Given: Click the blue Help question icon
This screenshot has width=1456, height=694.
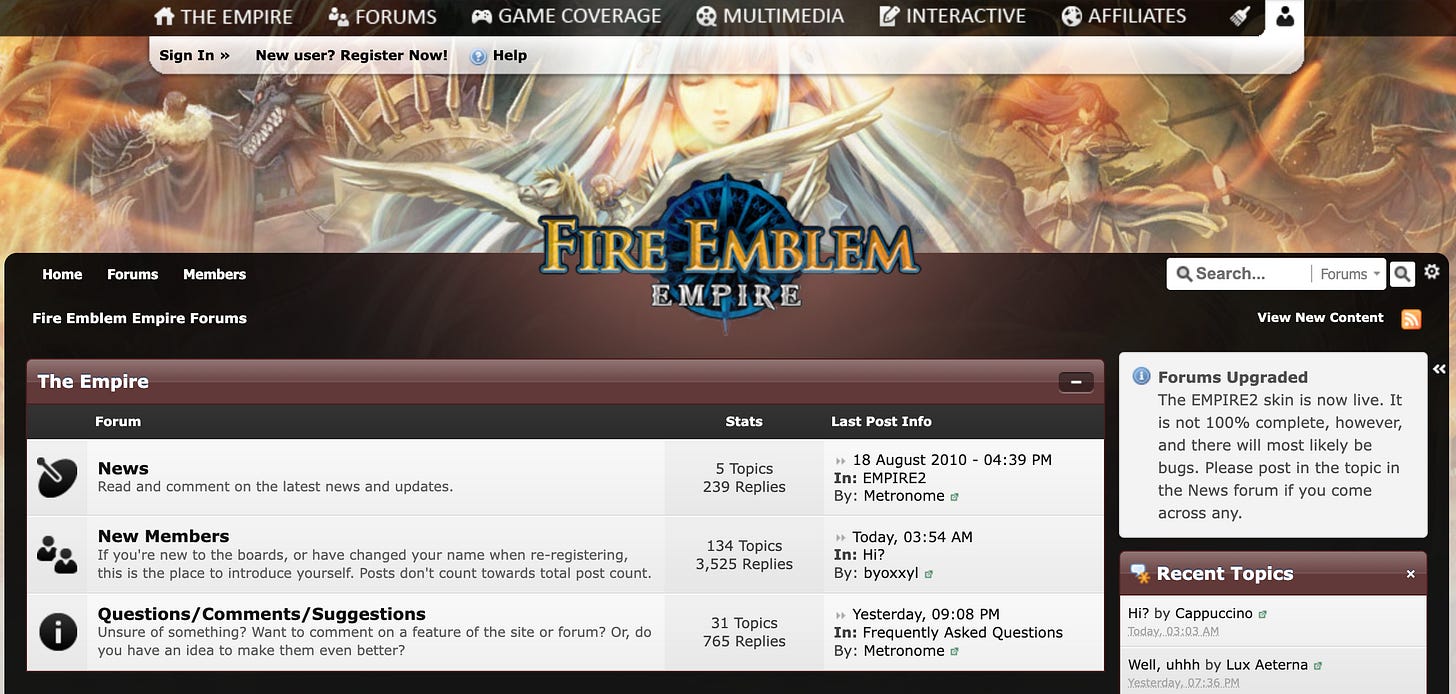Looking at the screenshot, I should [x=478, y=56].
